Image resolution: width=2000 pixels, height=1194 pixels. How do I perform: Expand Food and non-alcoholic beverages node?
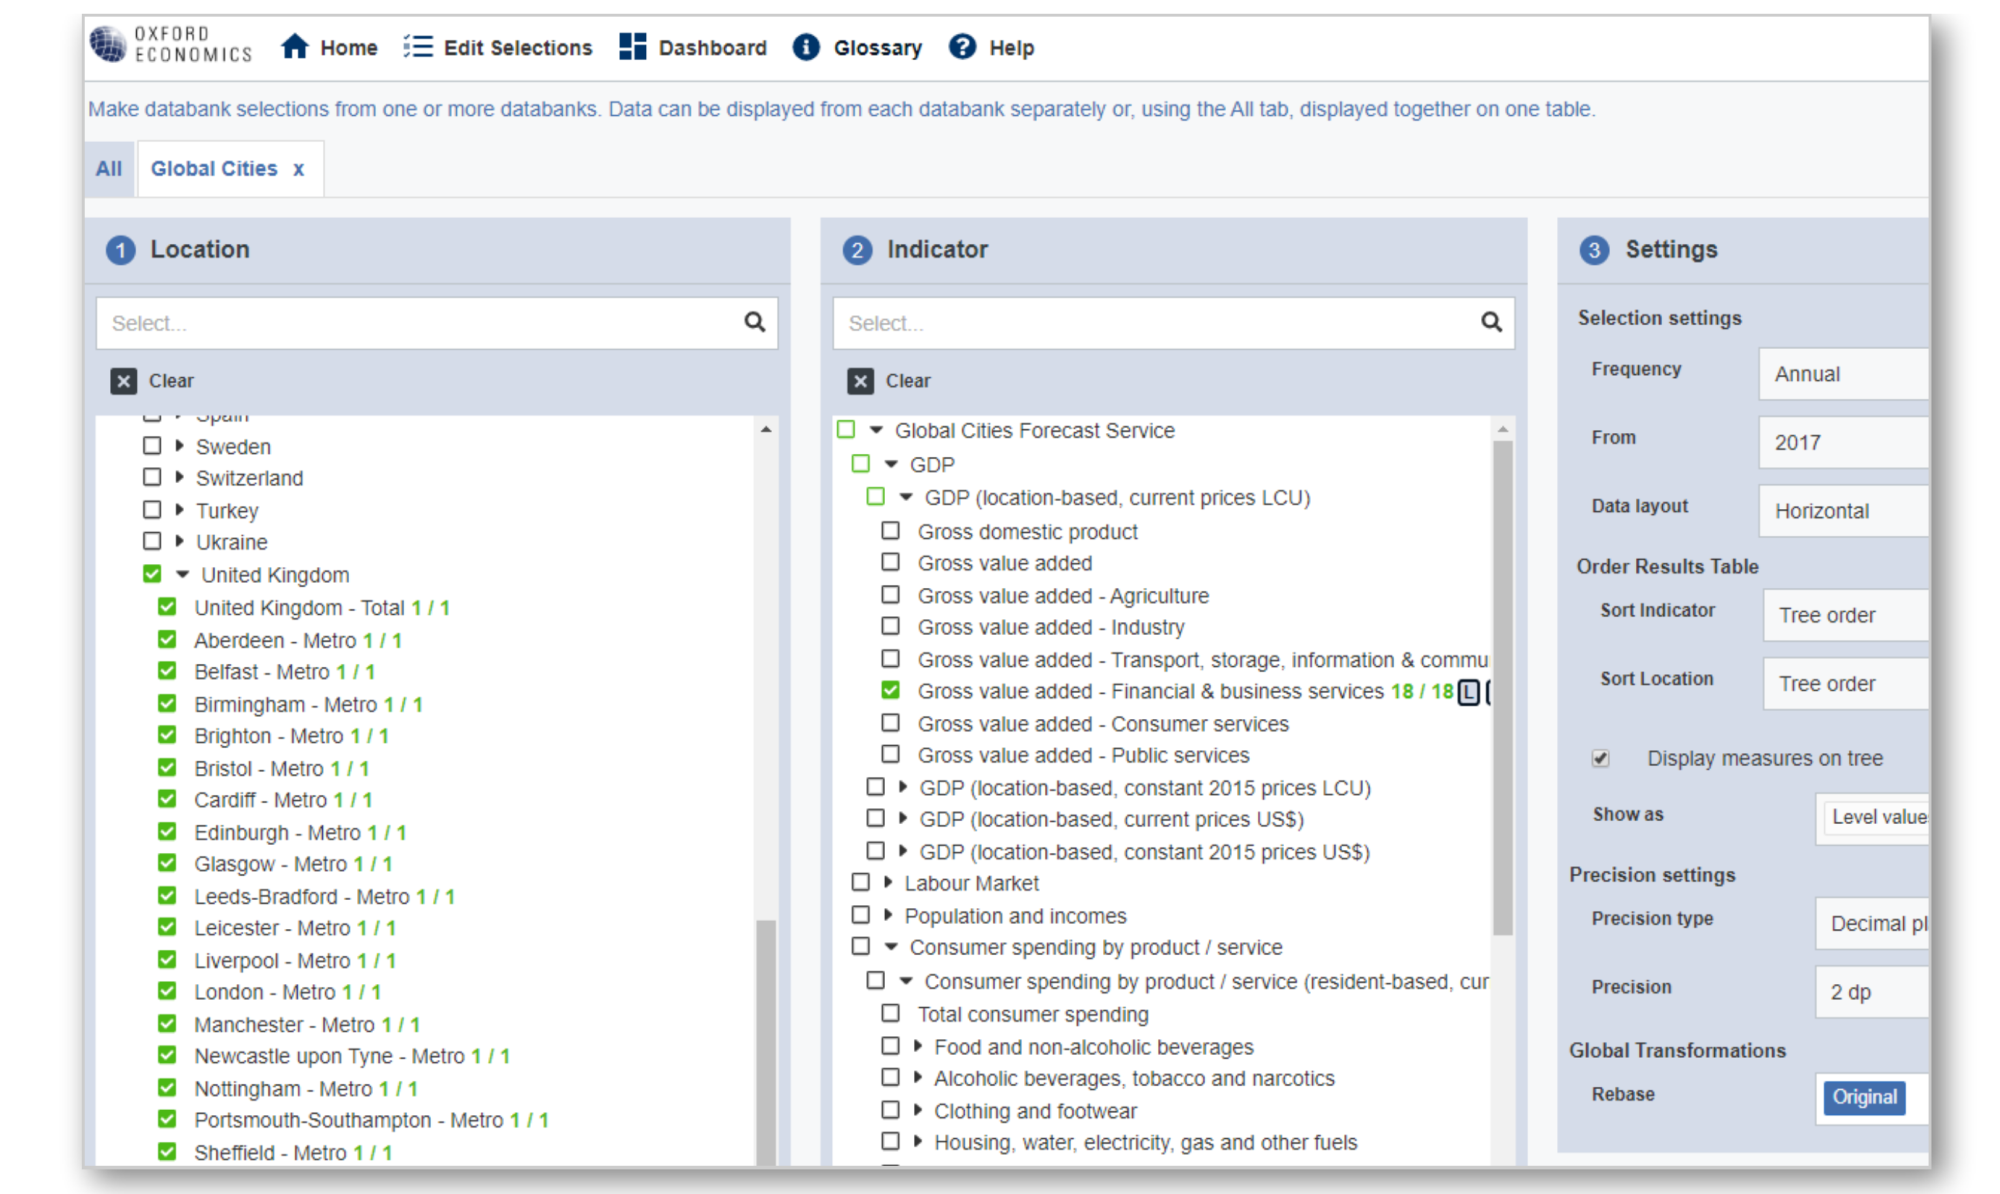(x=918, y=1046)
